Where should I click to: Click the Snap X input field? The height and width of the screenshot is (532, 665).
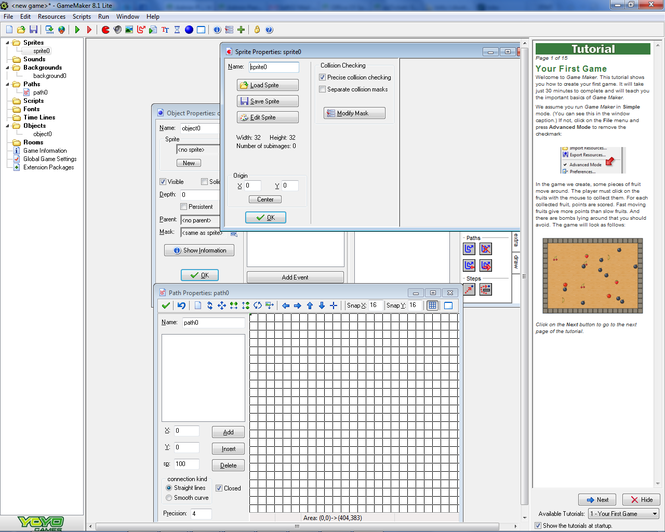pos(375,305)
